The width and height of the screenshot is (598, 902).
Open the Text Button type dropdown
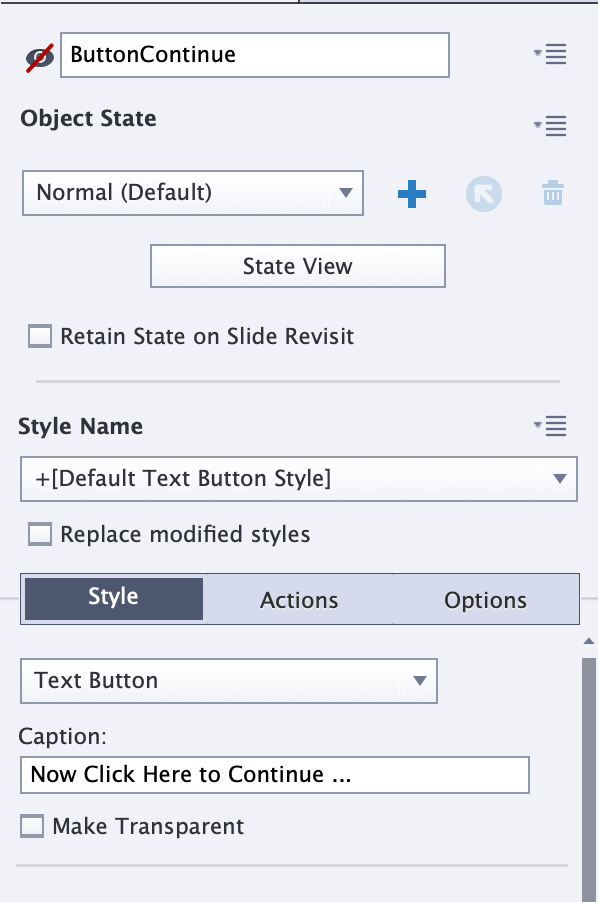coord(229,681)
